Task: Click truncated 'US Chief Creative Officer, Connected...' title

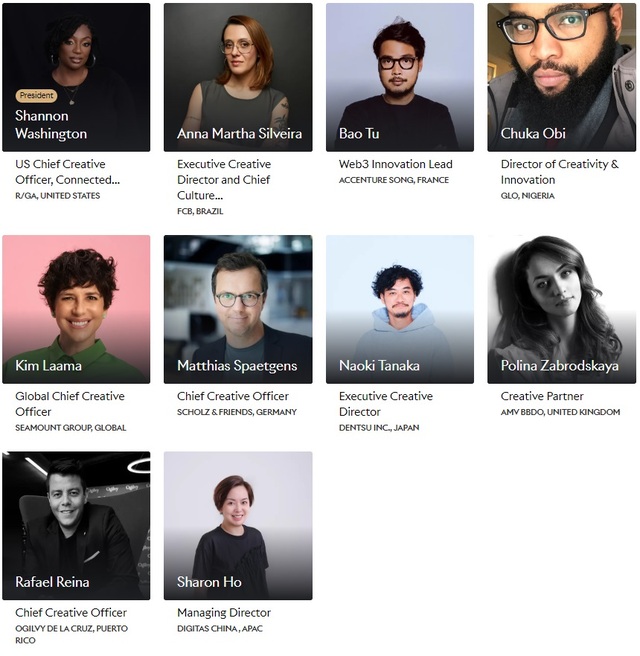Action: (x=67, y=172)
